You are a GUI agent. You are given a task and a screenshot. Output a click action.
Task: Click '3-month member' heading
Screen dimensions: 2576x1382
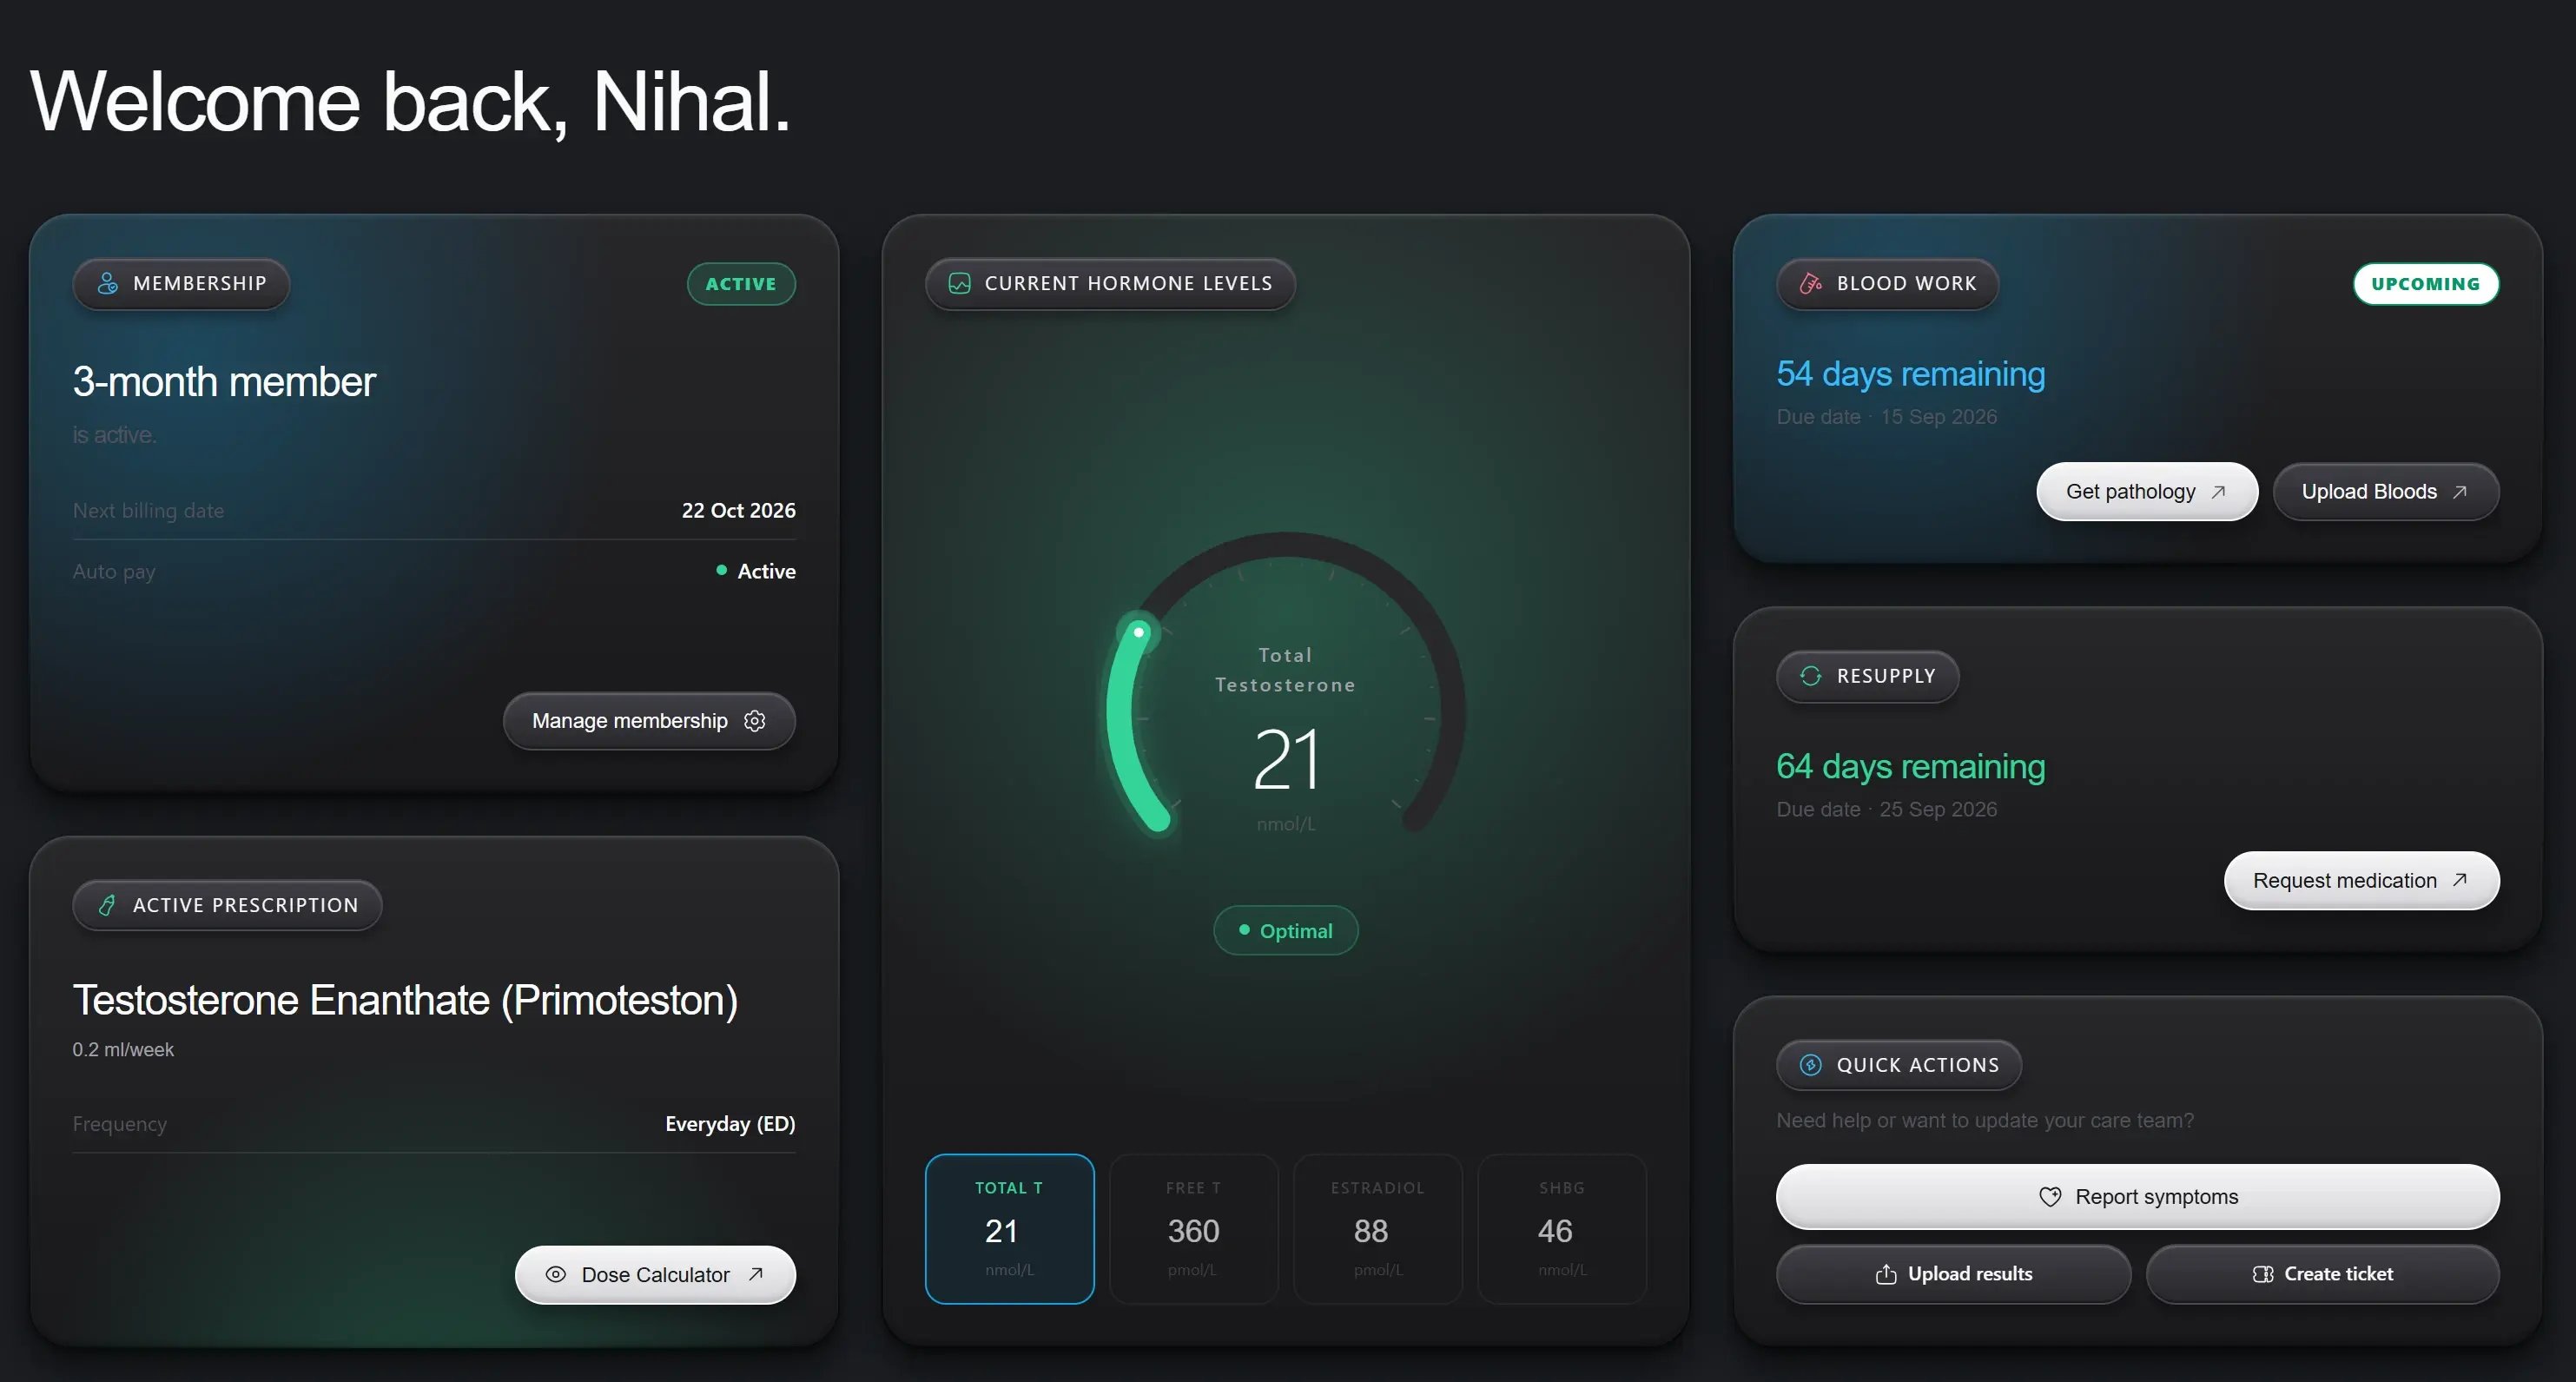[224, 382]
